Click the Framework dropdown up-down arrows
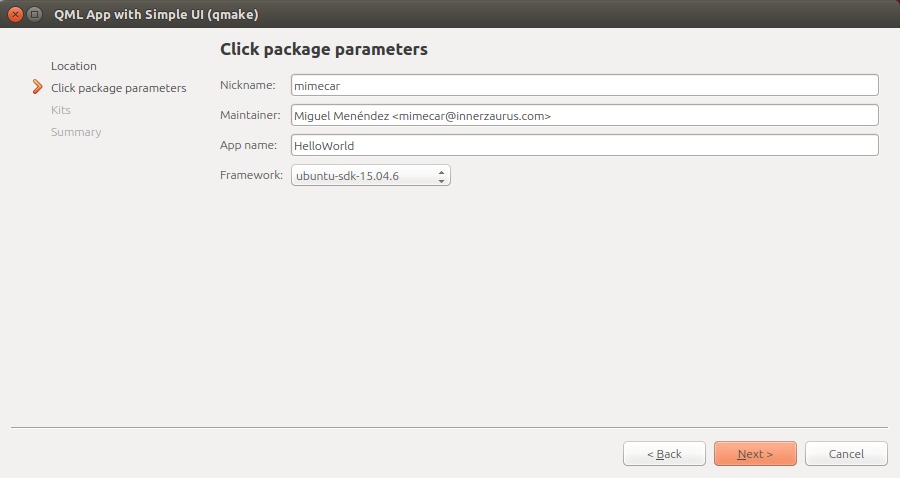The height and width of the screenshot is (478, 900). click(441, 176)
